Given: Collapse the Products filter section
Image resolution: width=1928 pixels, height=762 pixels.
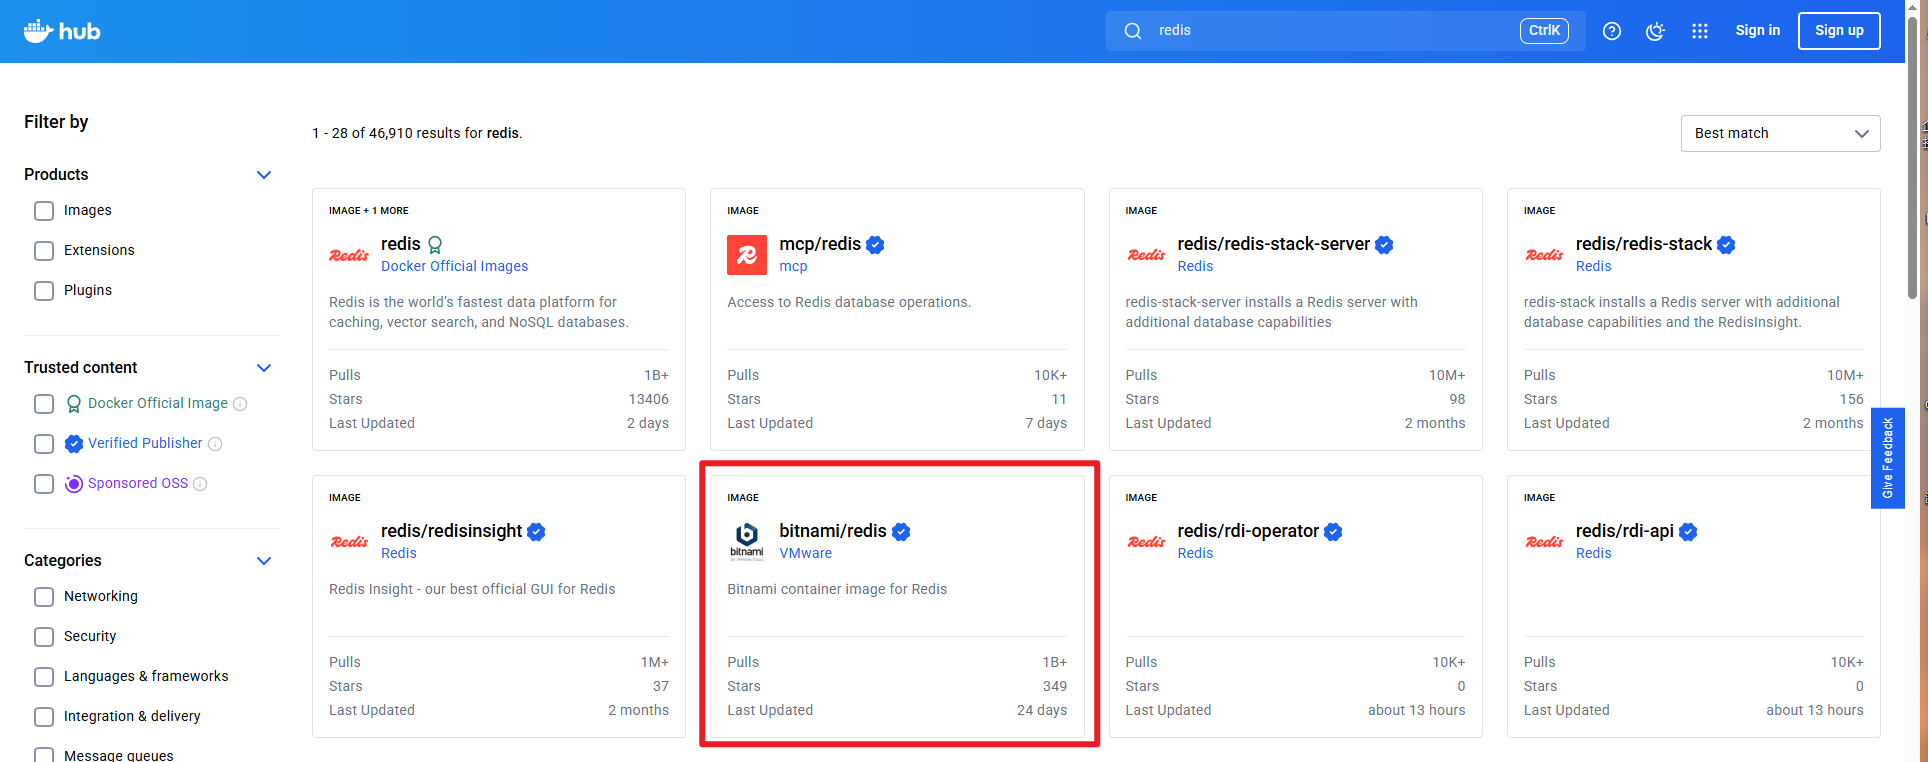Looking at the screenshot, I should (264, 175).
